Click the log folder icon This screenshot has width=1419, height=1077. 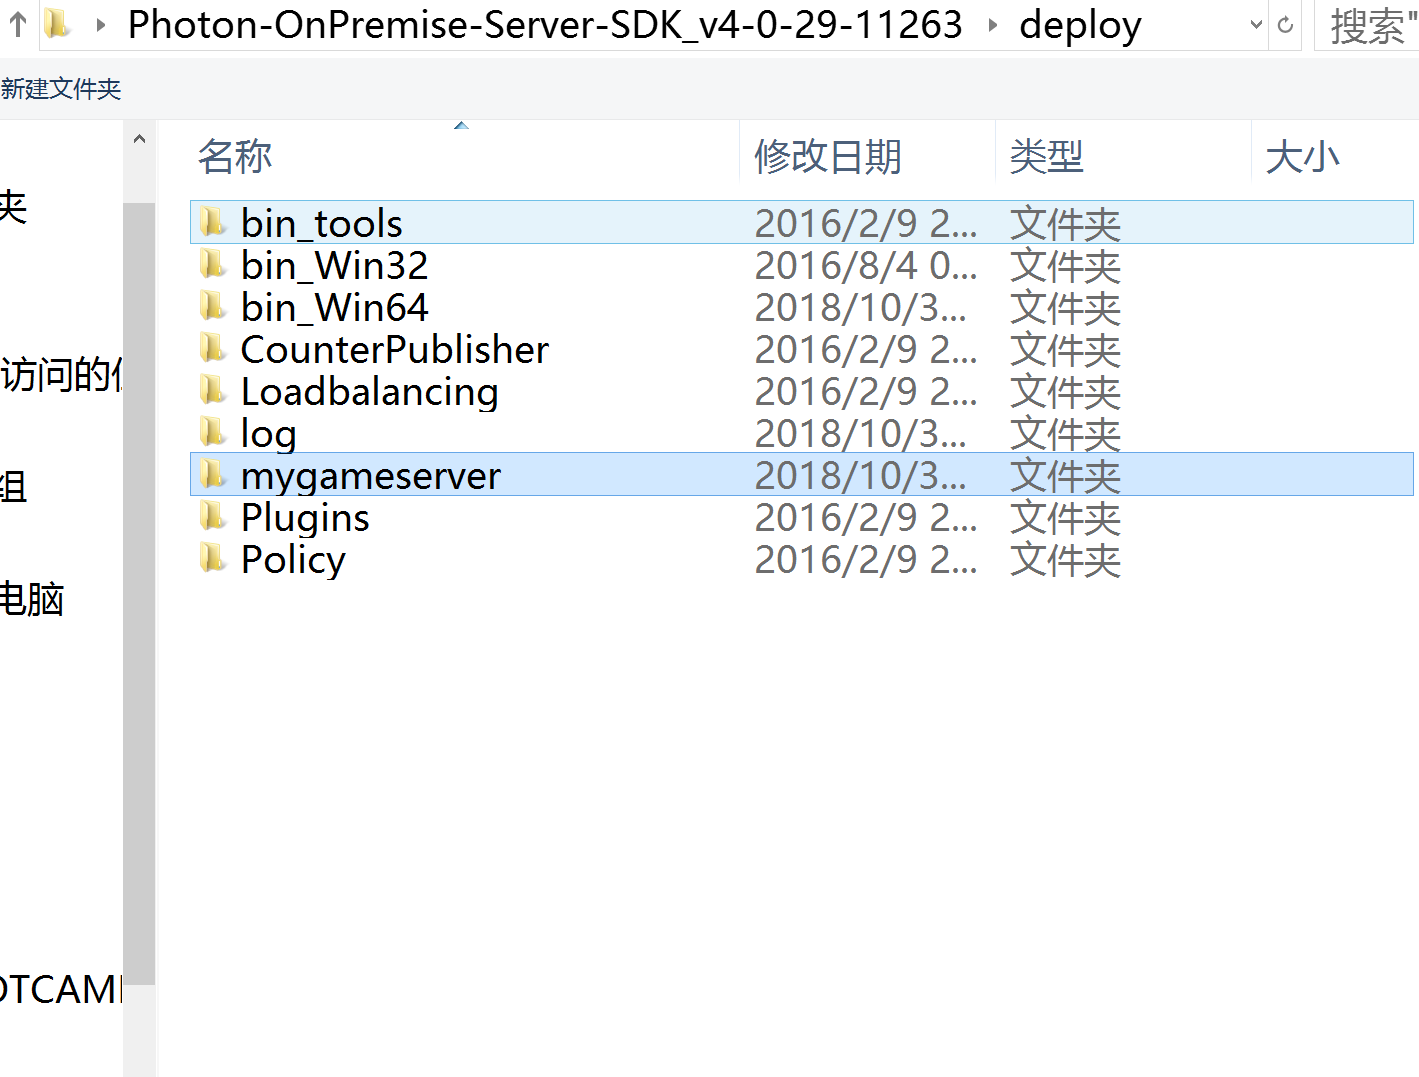212,432
